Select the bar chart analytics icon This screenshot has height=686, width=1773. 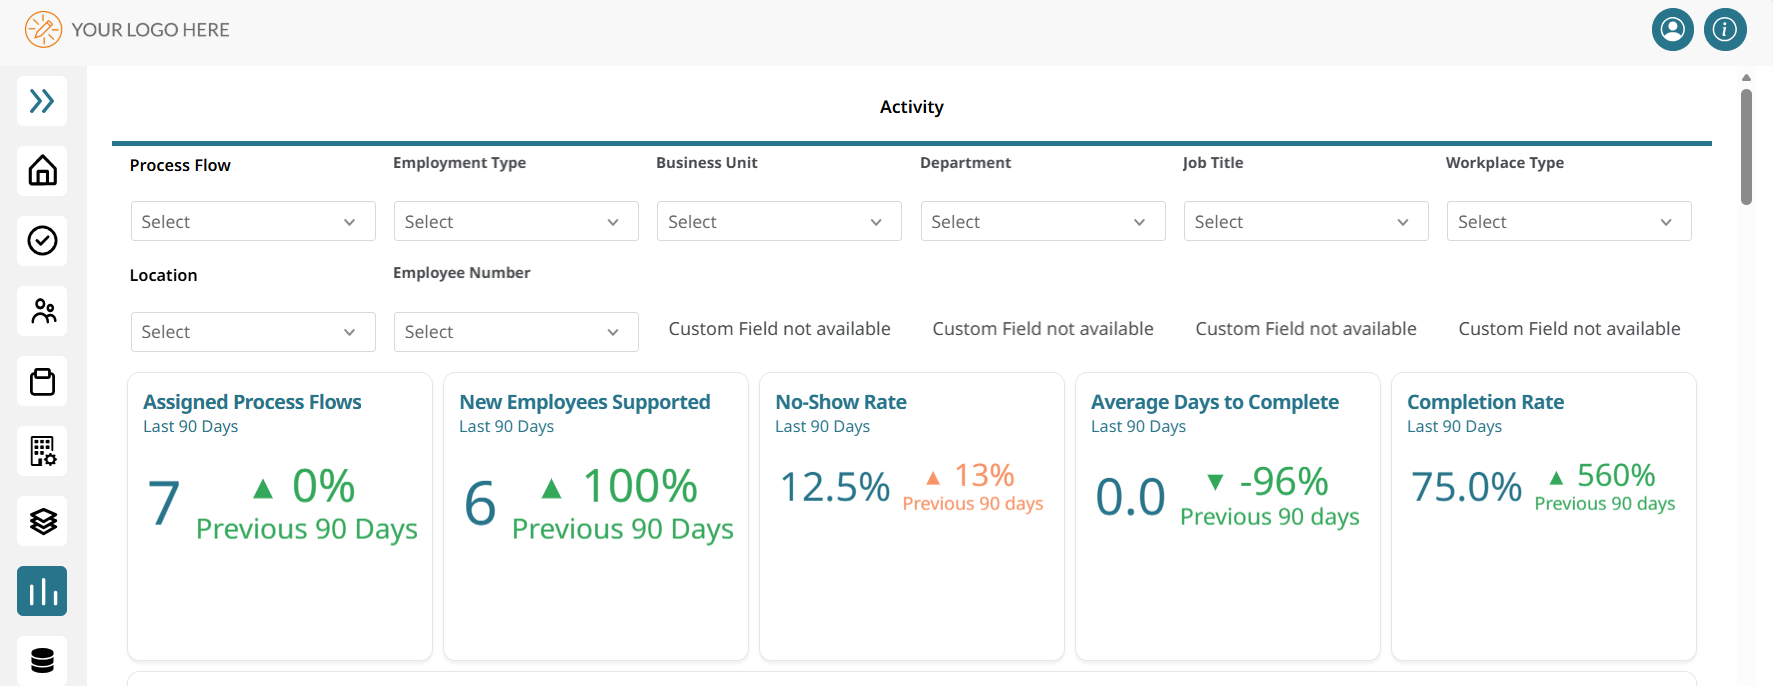(42, 591)
